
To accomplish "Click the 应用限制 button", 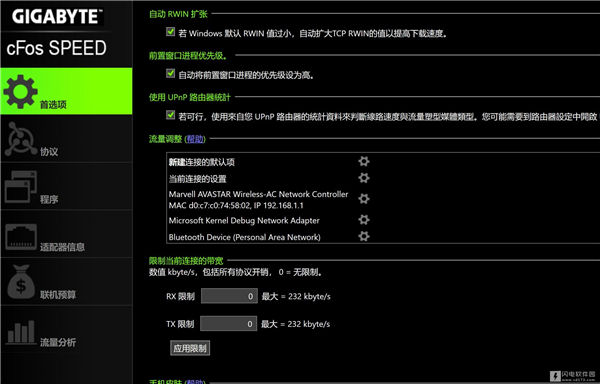I will 190,348.
